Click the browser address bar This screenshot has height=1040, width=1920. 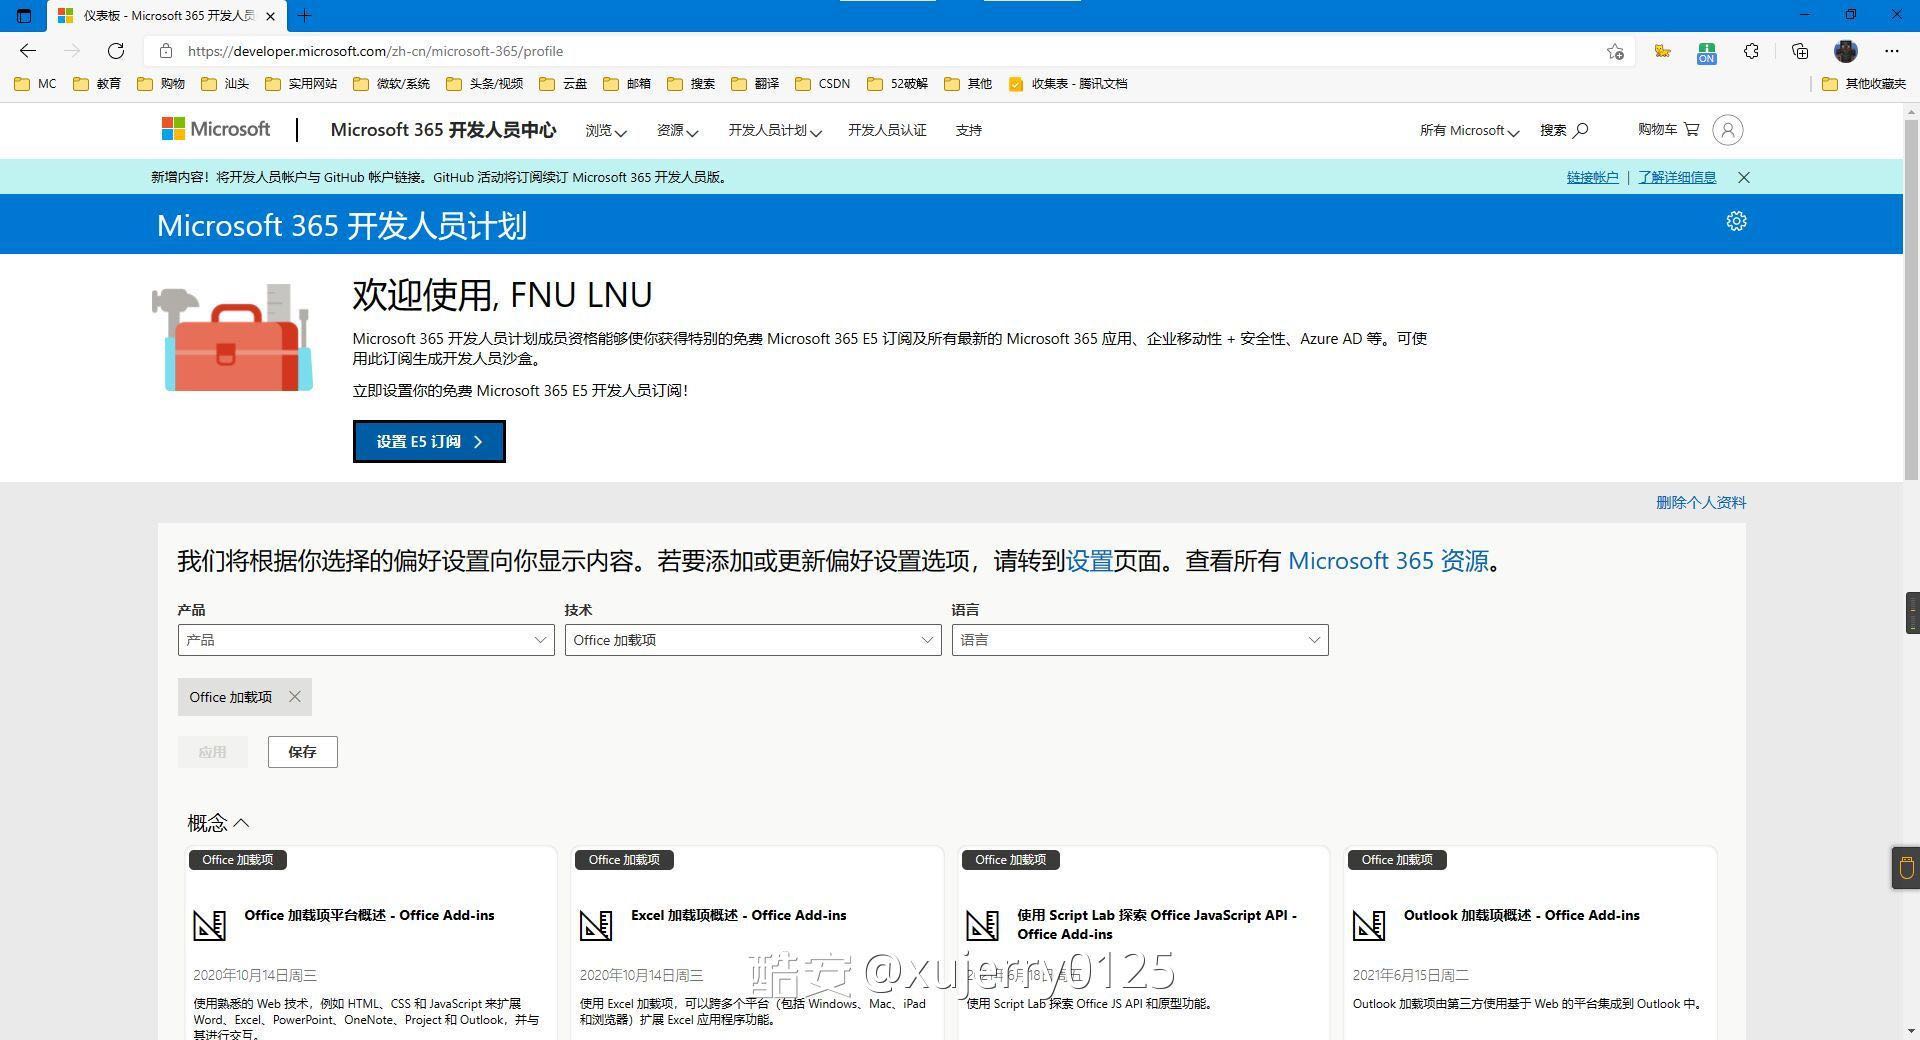[800, 51]
